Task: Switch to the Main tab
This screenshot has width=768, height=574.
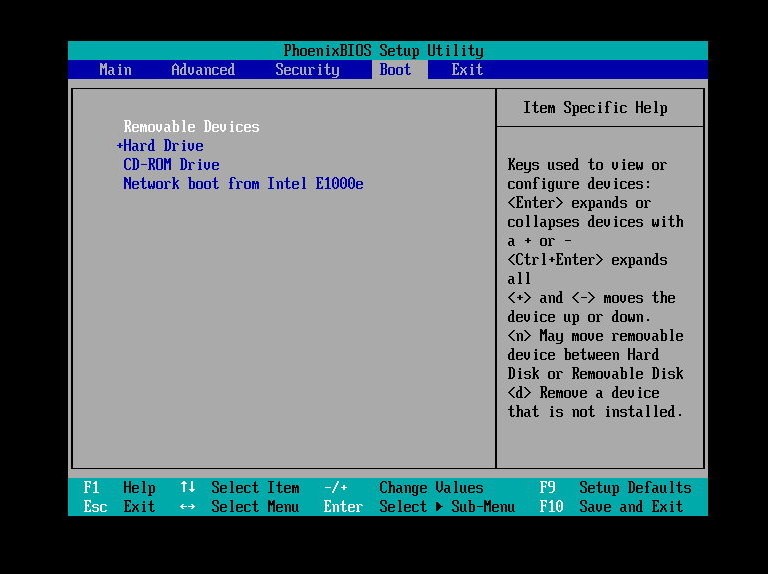Action: pos(115,70)
